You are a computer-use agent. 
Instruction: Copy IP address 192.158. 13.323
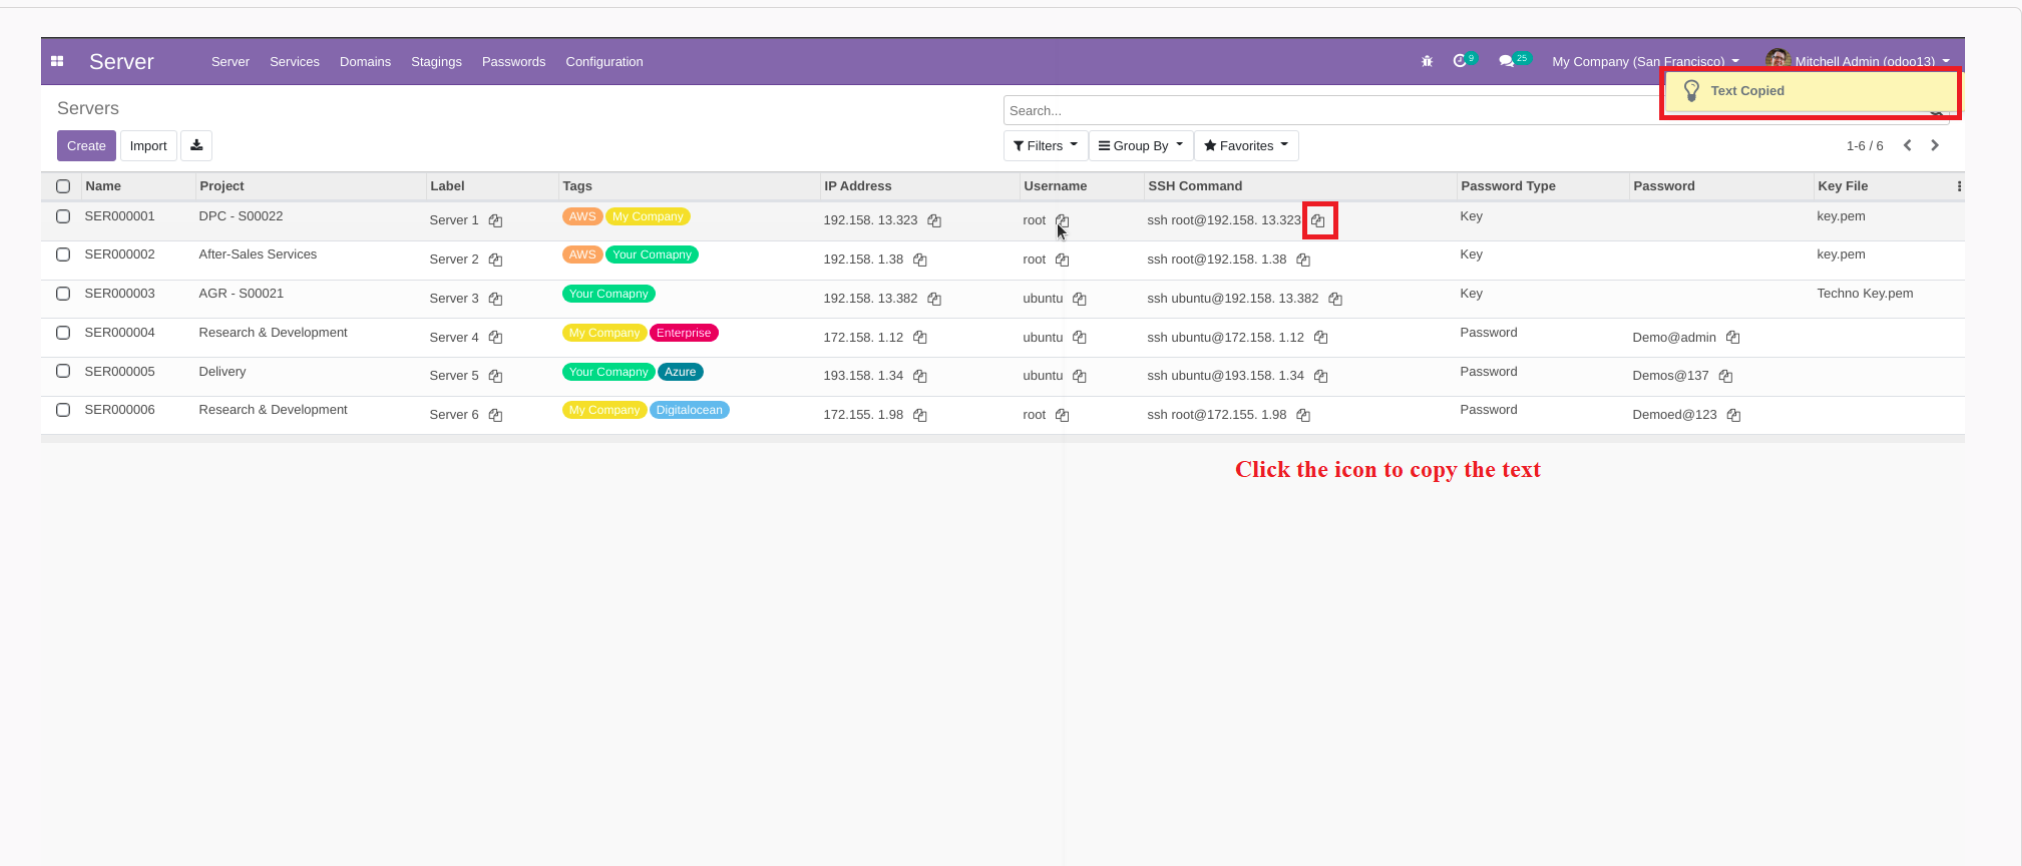[x=934, y=221]
